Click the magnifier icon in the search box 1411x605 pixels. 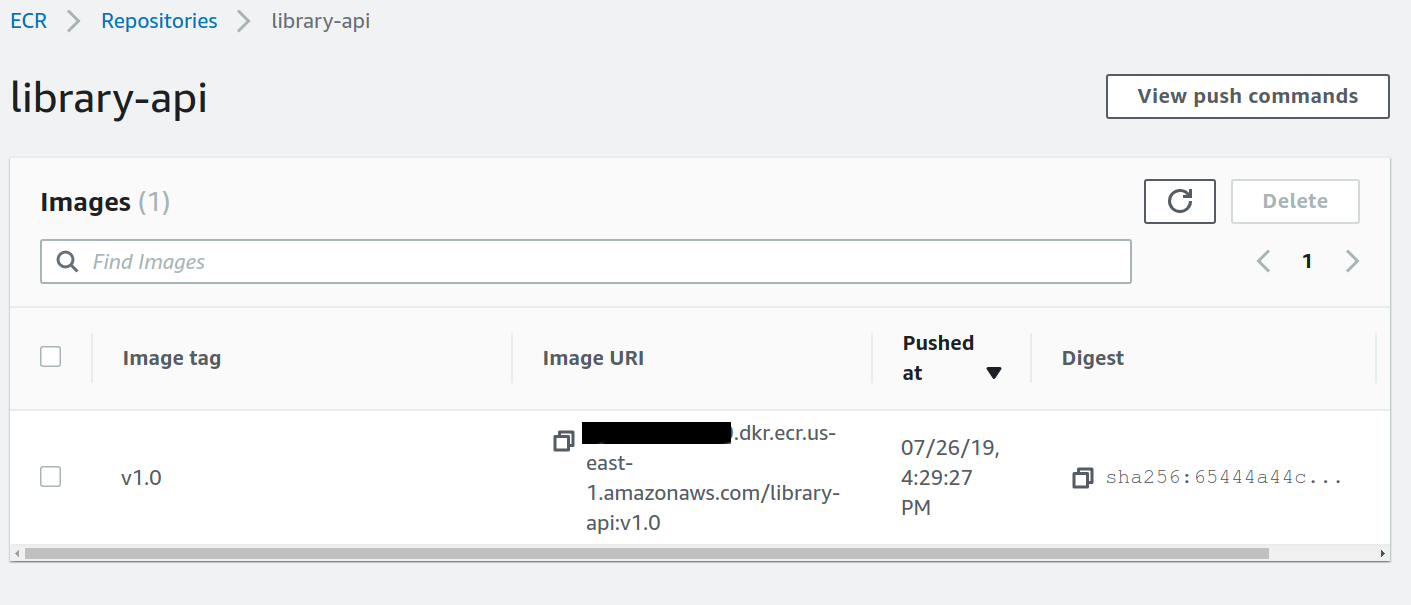click(x=67, y=261)
